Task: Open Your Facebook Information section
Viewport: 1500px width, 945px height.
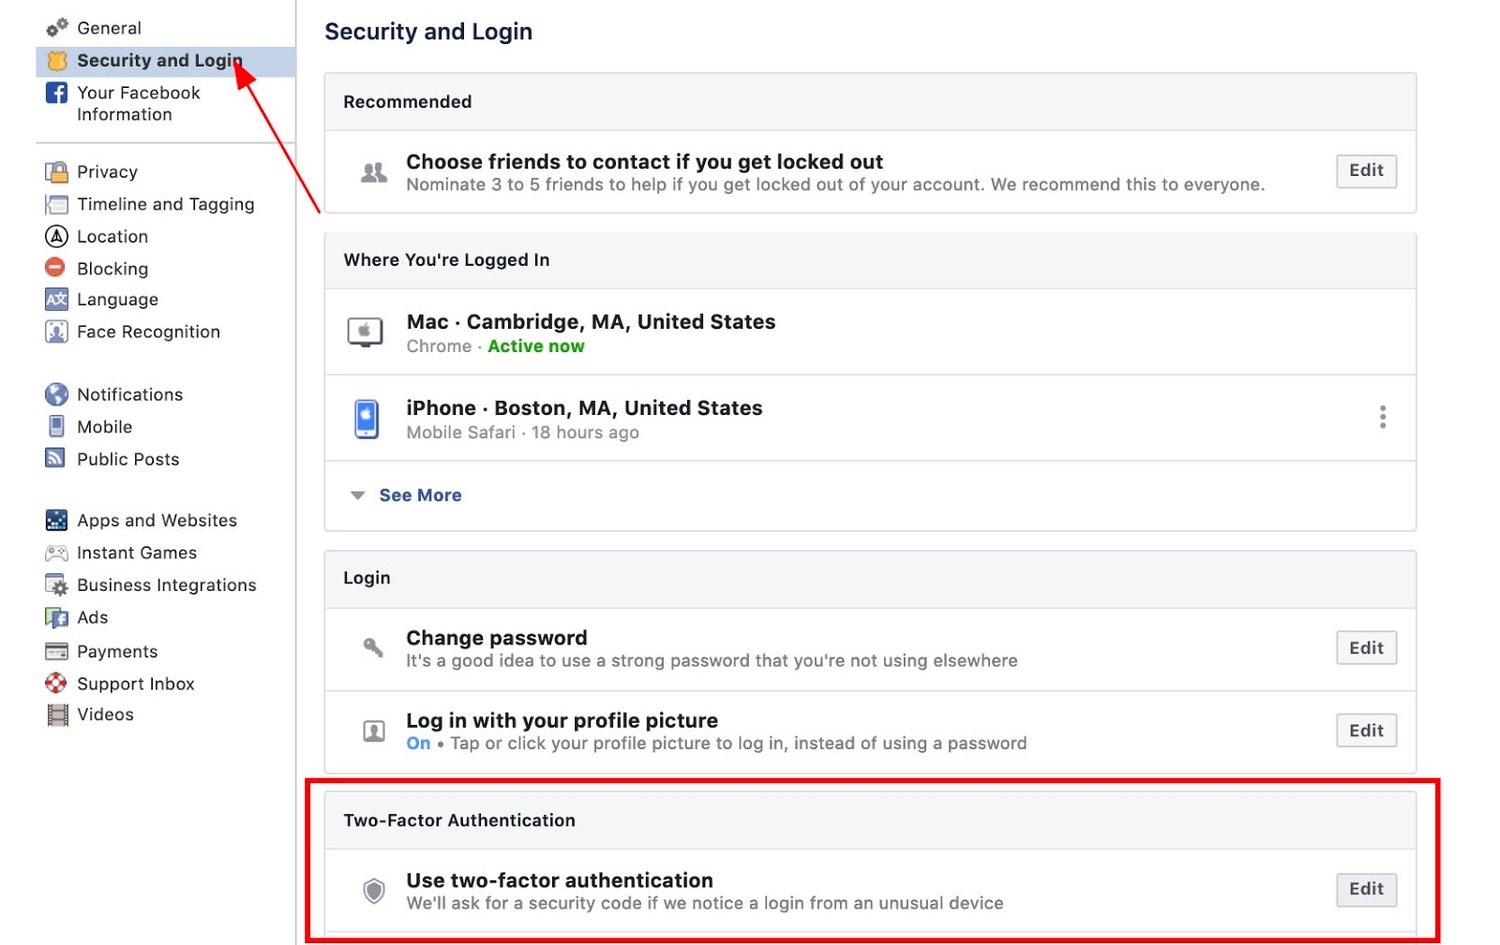Action: click(138, 103)
